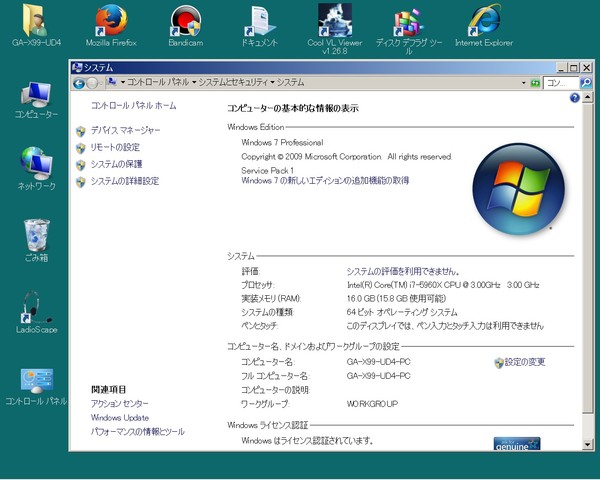Click 設定の変更 link
Screen dimensions: 600x480
(x=525, y=362)
